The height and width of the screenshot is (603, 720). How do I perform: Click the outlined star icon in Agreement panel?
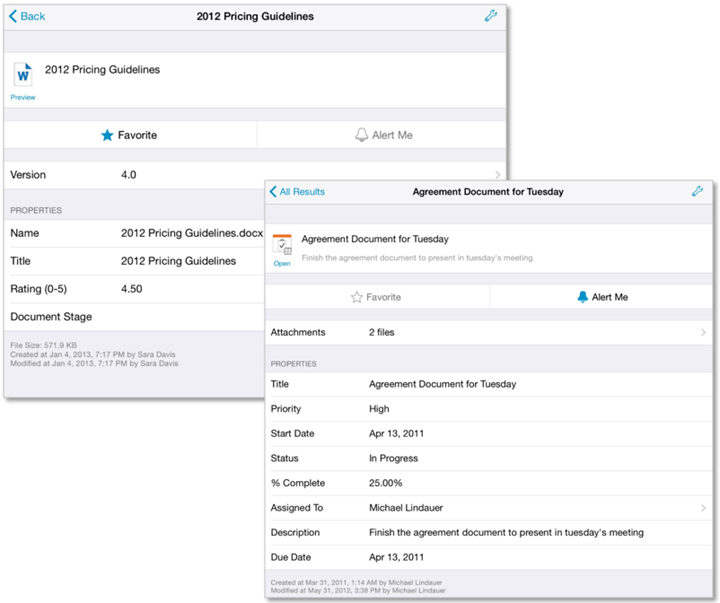point(356,297)
